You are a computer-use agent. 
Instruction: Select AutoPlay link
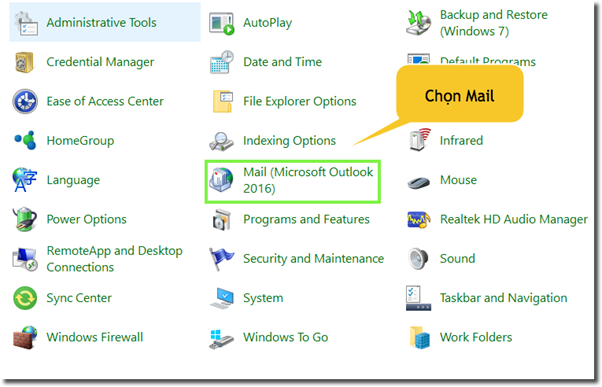pyautogui.click(x=268, y=23)
